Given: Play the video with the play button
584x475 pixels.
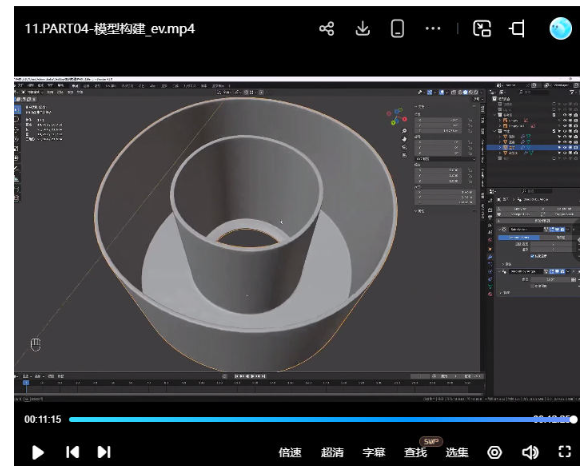Looking at the screenshot, I should pos(38,453).
